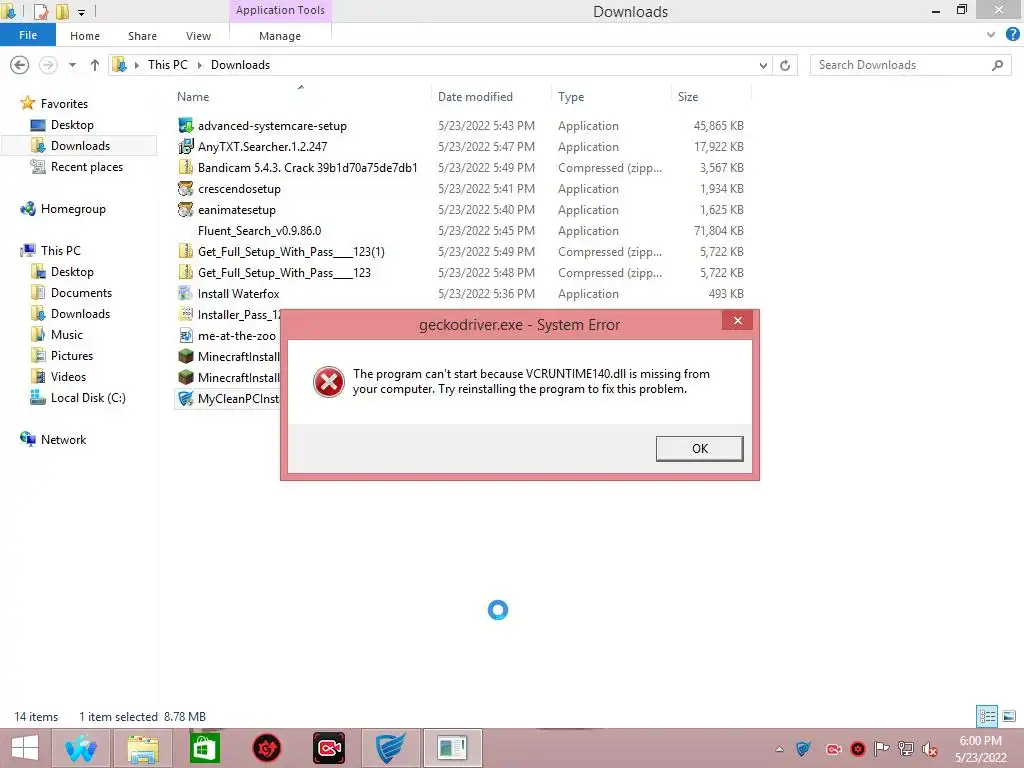
Task: Open the recent locations dropdown arrow
Action: (x=72, y=65)
